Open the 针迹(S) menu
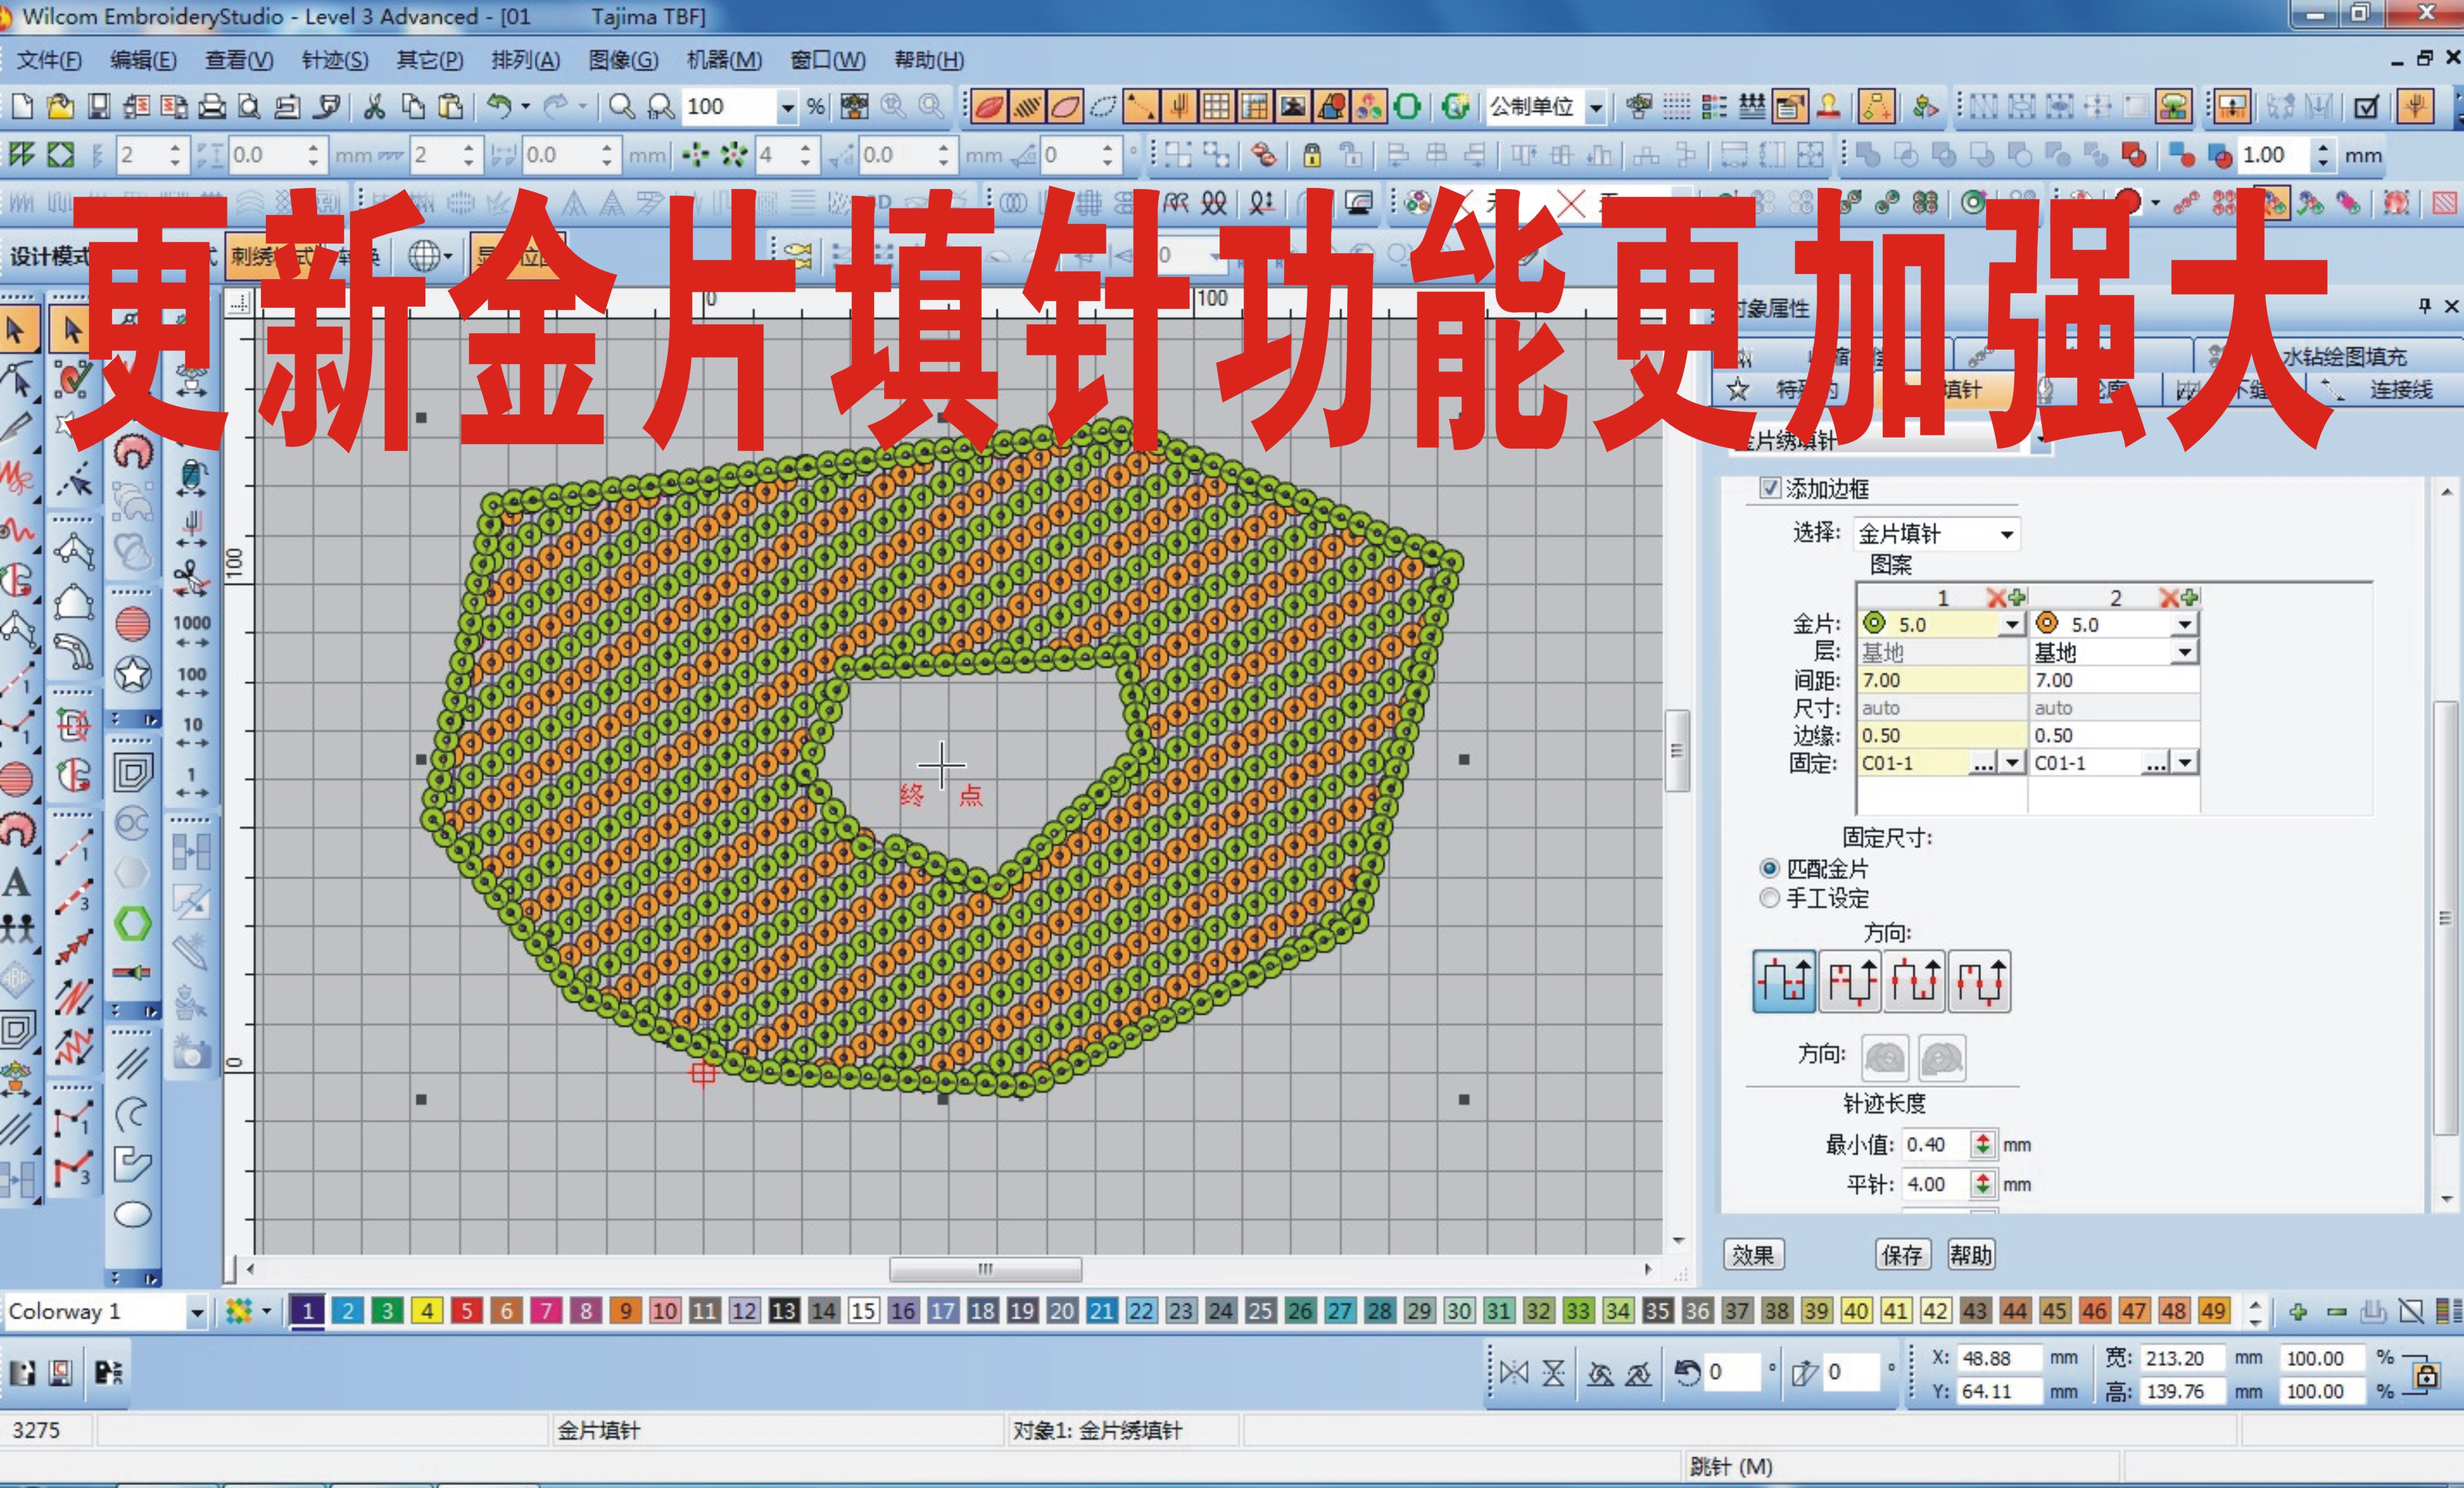Image resolution: width=2464 pixels, height=1488 pixels. click(x=334, y=60)
